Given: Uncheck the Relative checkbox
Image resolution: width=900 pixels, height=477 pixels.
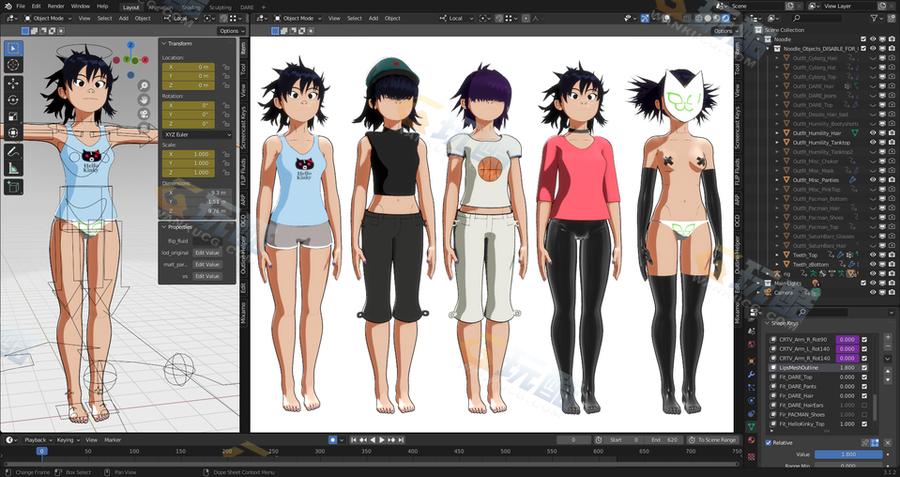Looking at the screenshot, I should point(769,443).
